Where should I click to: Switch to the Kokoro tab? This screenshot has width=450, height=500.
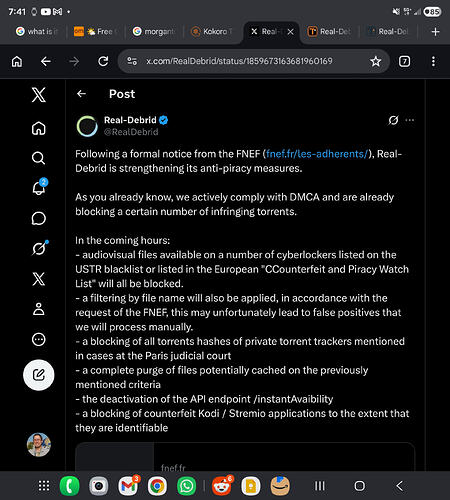212,32
